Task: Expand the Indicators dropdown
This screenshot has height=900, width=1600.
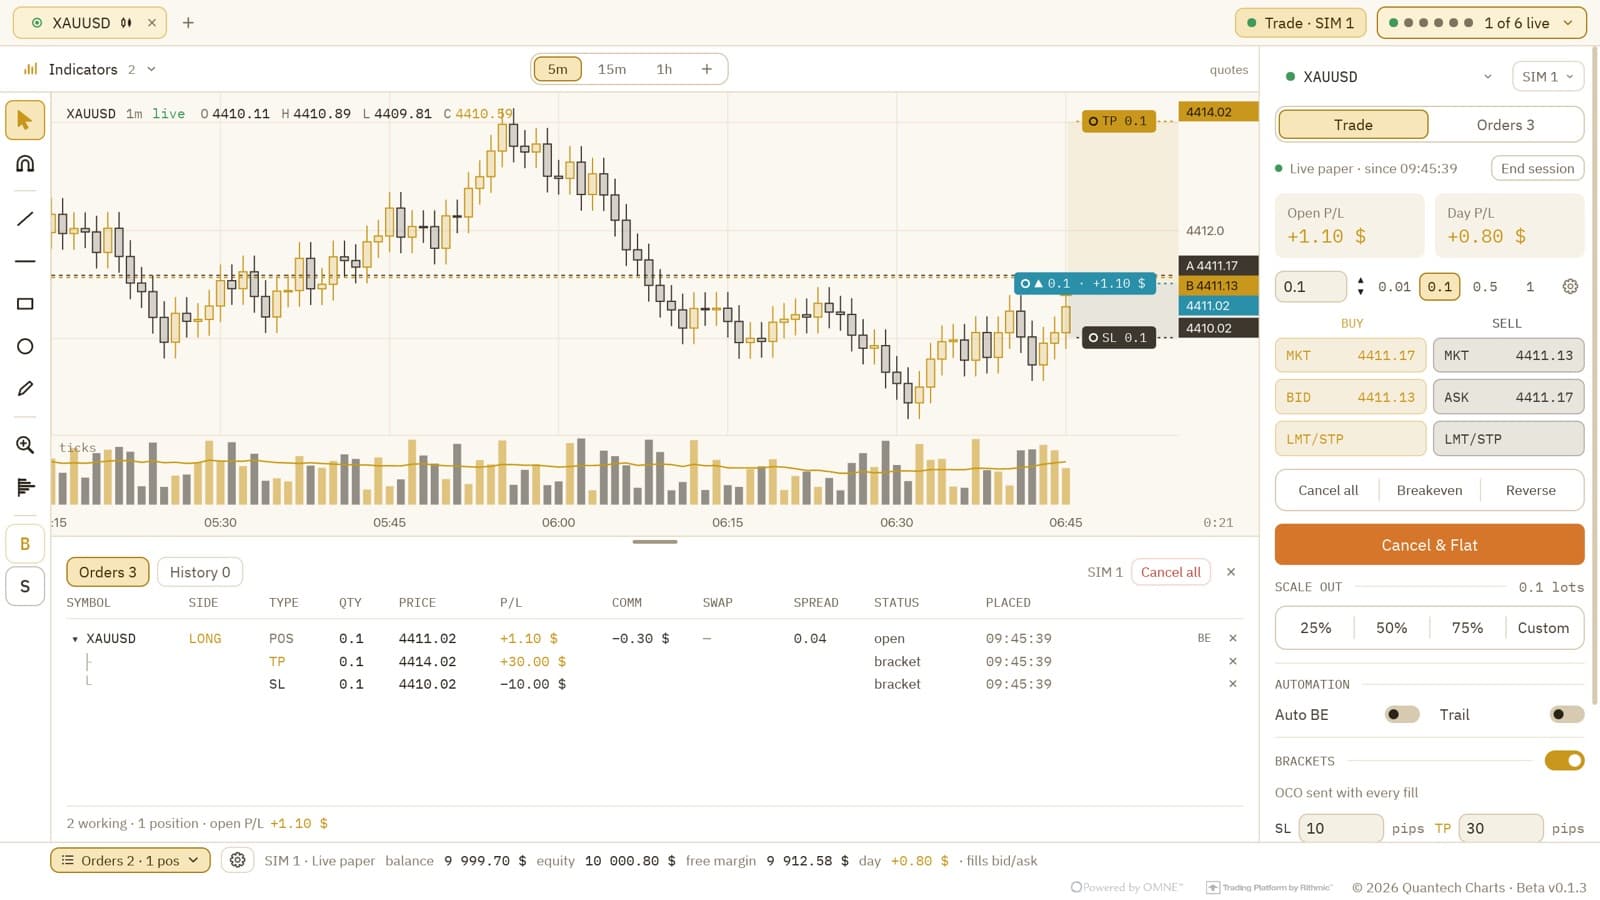Action: click(x=90, y=69)
